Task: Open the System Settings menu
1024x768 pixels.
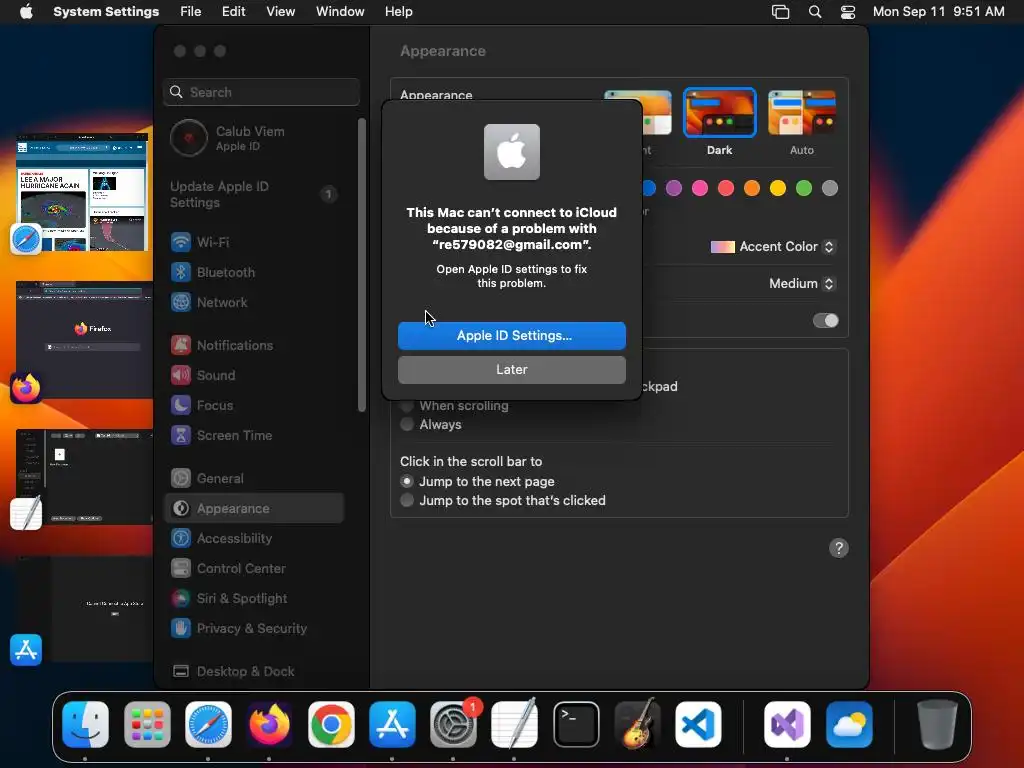Action: pos(106,12)
